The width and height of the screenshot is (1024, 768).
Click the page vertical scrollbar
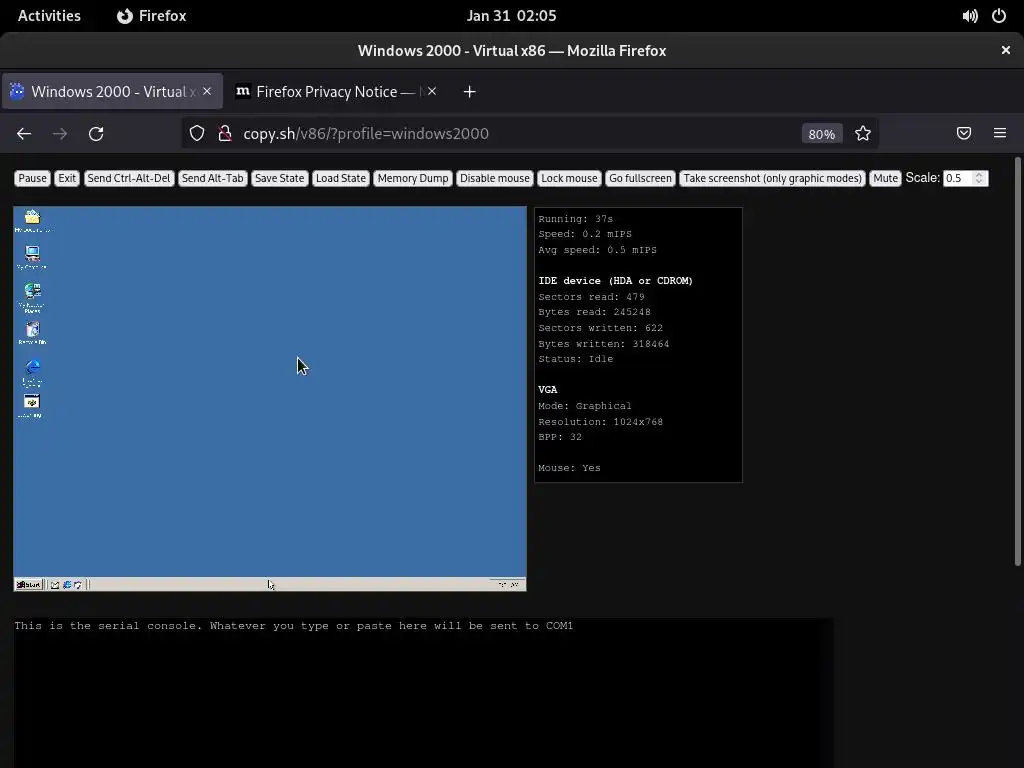point(1017,361)
